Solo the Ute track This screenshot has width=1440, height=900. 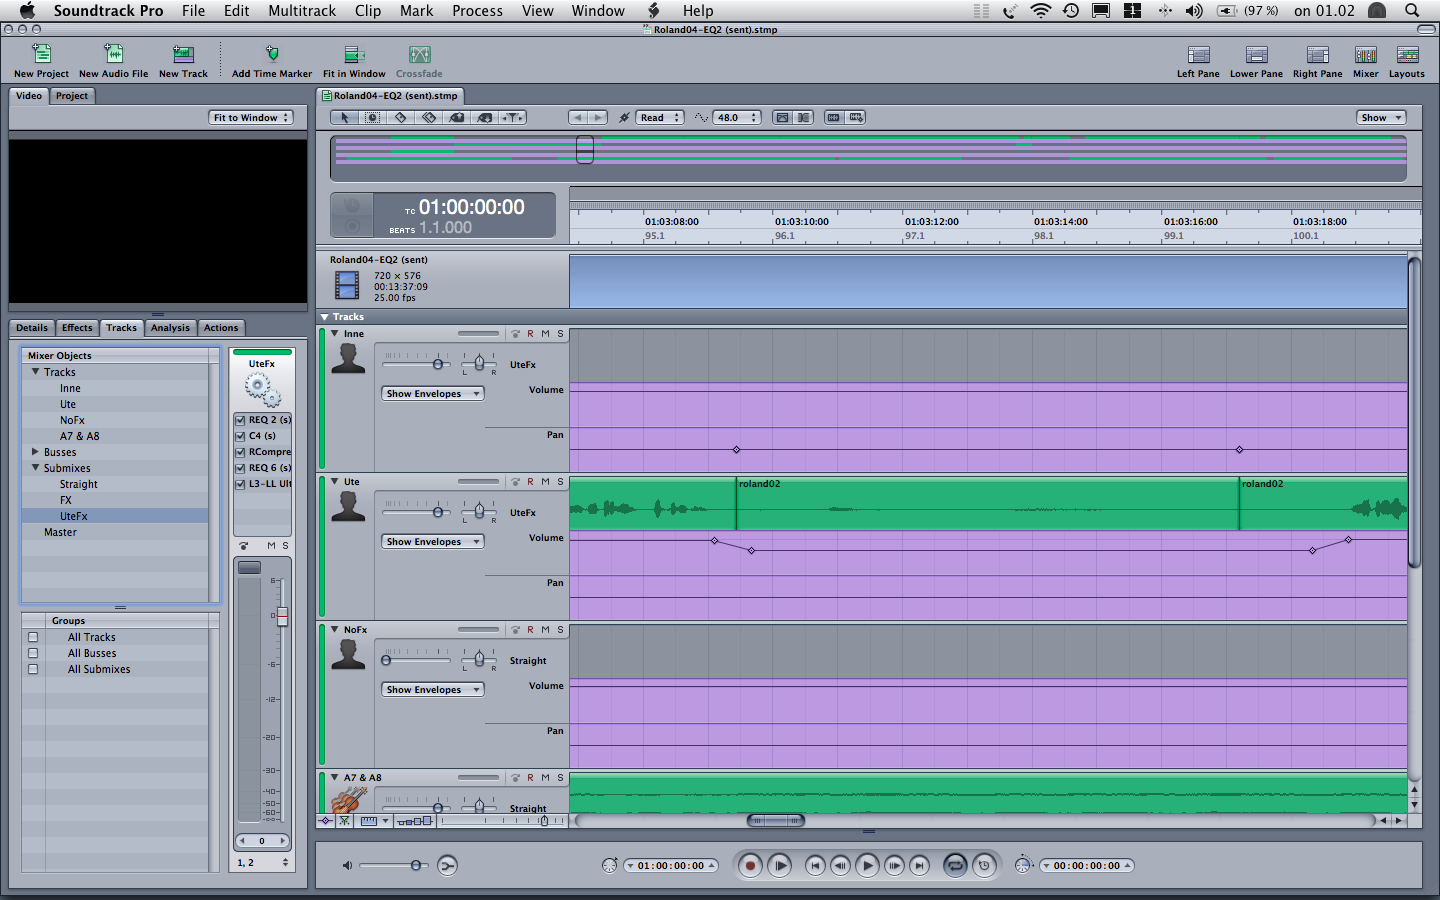pyautogui.click(x=560, y=482)
